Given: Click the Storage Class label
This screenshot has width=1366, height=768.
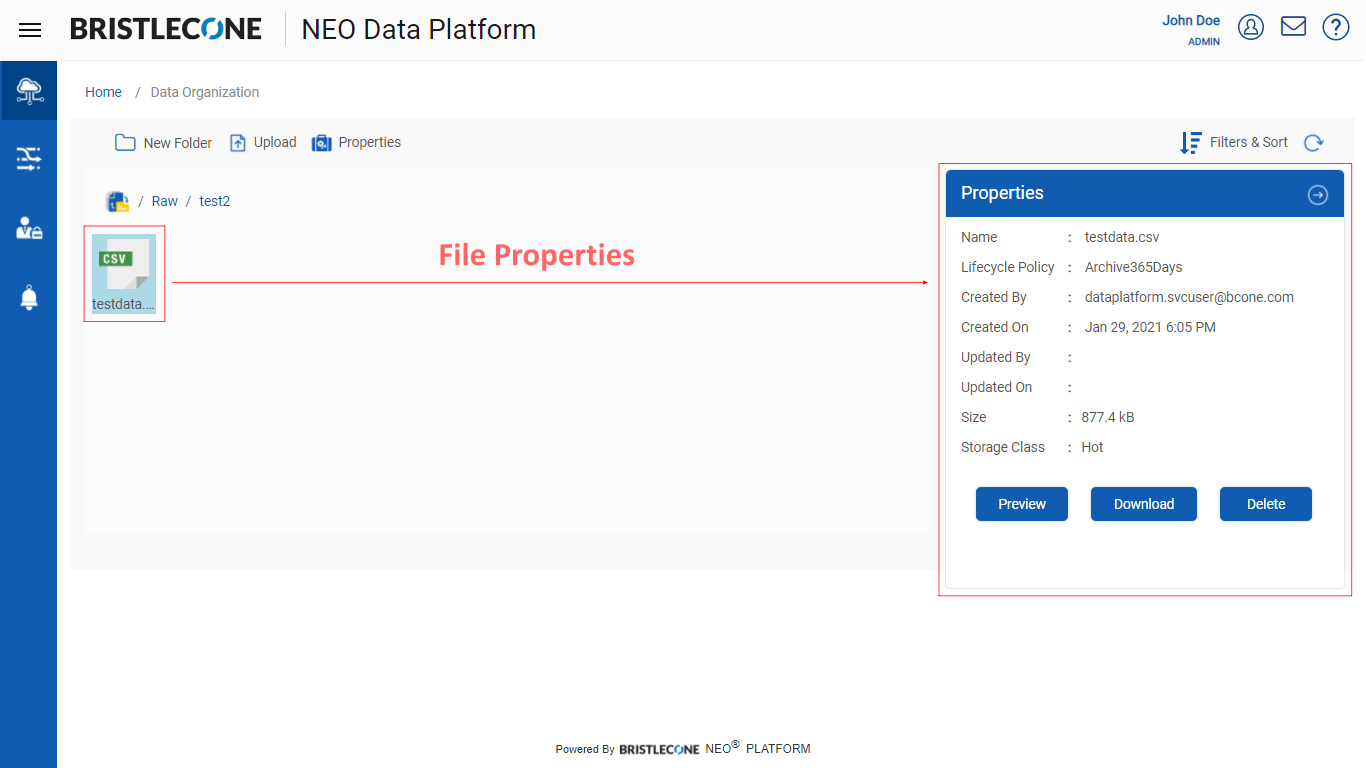Looking at the screenshot, I should click(x=1003, y=447).
